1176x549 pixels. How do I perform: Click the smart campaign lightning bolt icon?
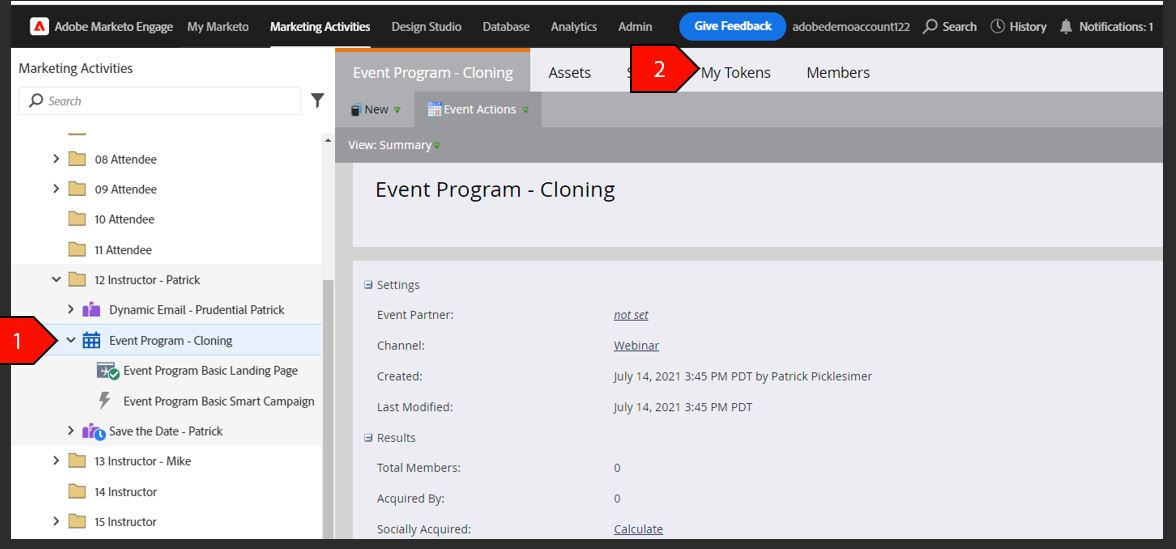[x=105, y=400]
